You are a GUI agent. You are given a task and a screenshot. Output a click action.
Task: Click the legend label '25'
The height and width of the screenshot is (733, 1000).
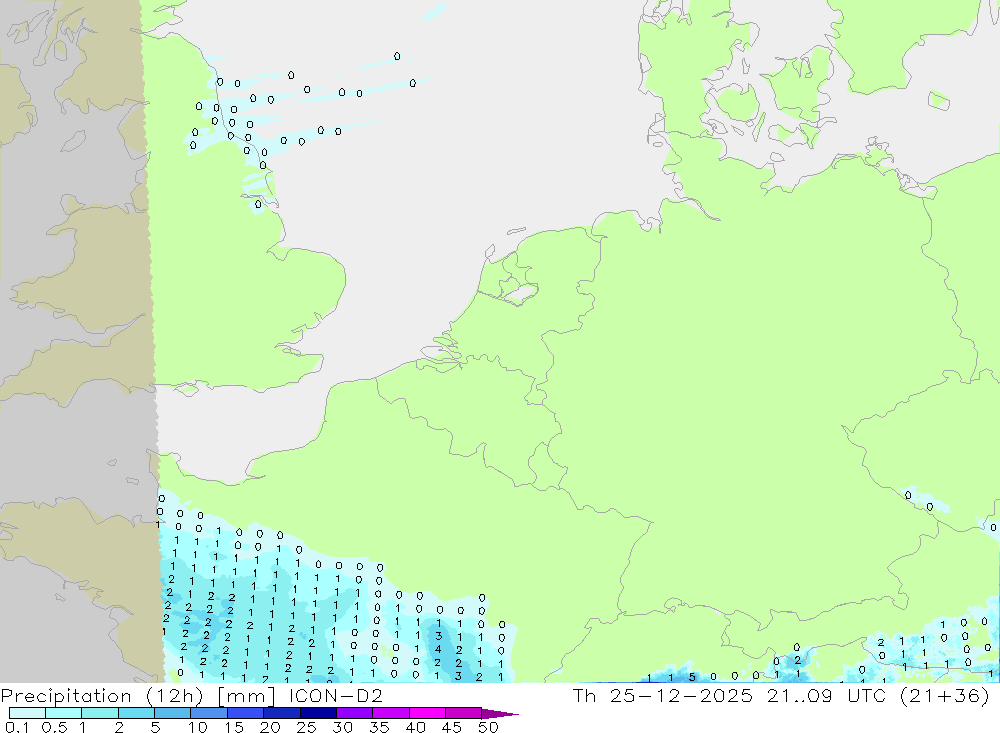click(x=306, y=727)
